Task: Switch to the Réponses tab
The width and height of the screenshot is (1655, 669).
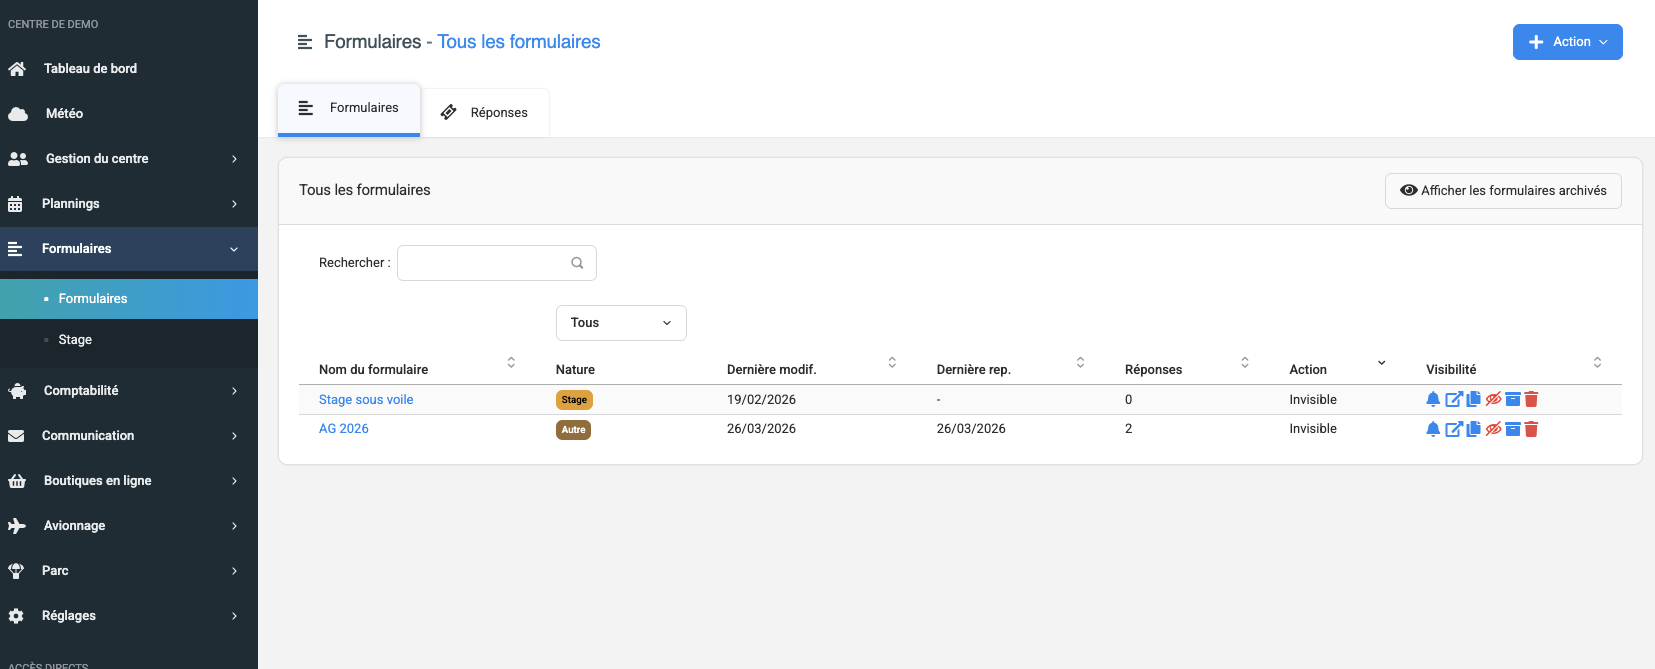Action: 485,113
